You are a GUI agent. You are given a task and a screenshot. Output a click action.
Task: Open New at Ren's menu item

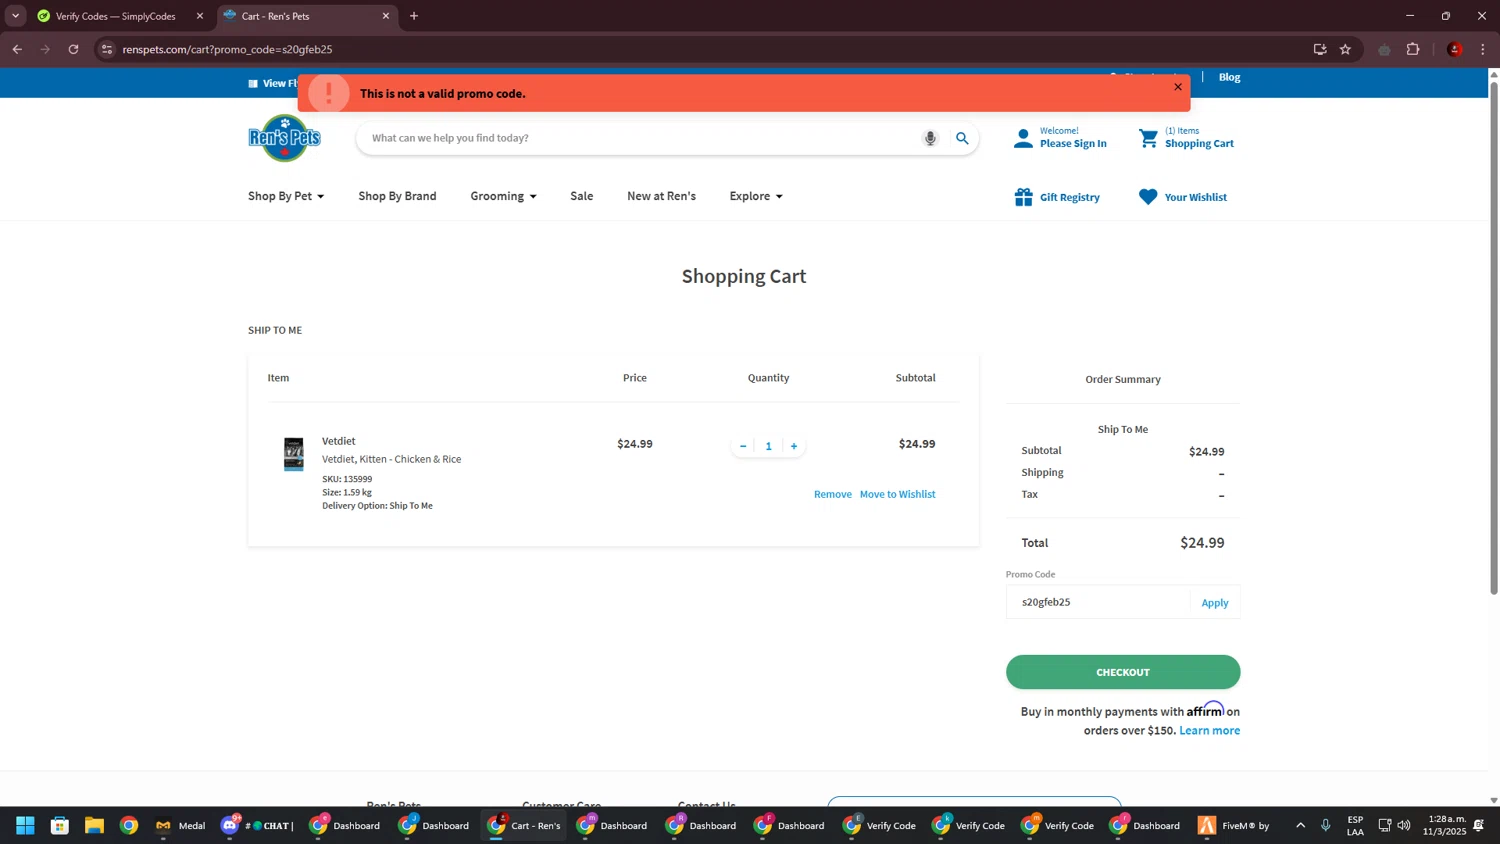661,196
